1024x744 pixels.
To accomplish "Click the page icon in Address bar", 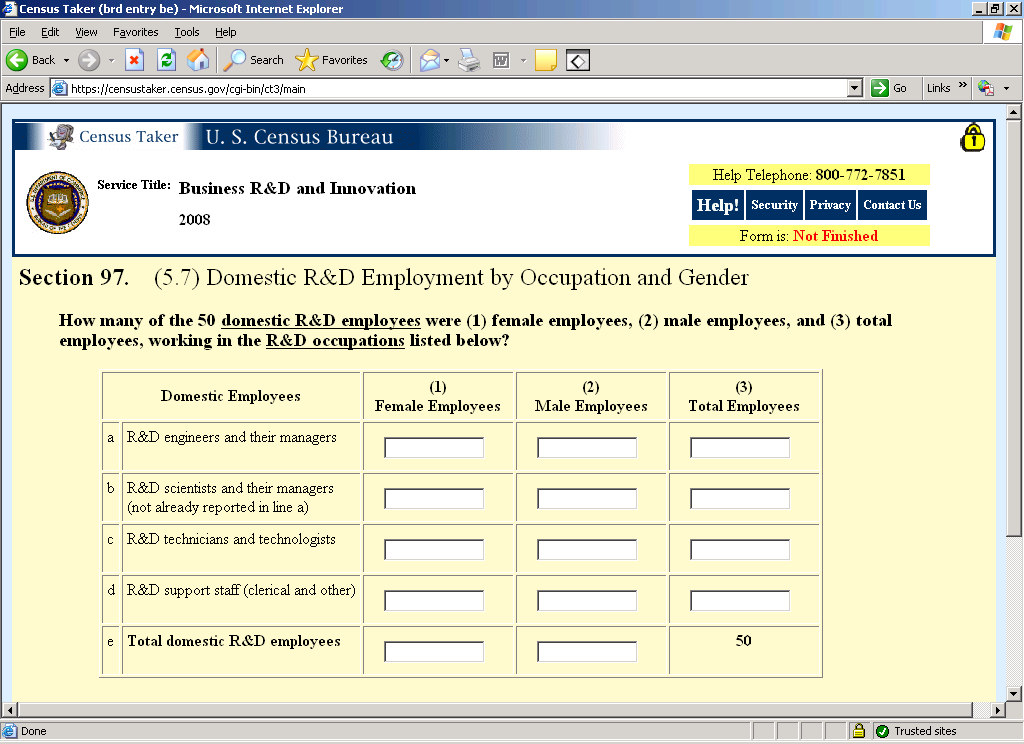I will coord(59,88).
